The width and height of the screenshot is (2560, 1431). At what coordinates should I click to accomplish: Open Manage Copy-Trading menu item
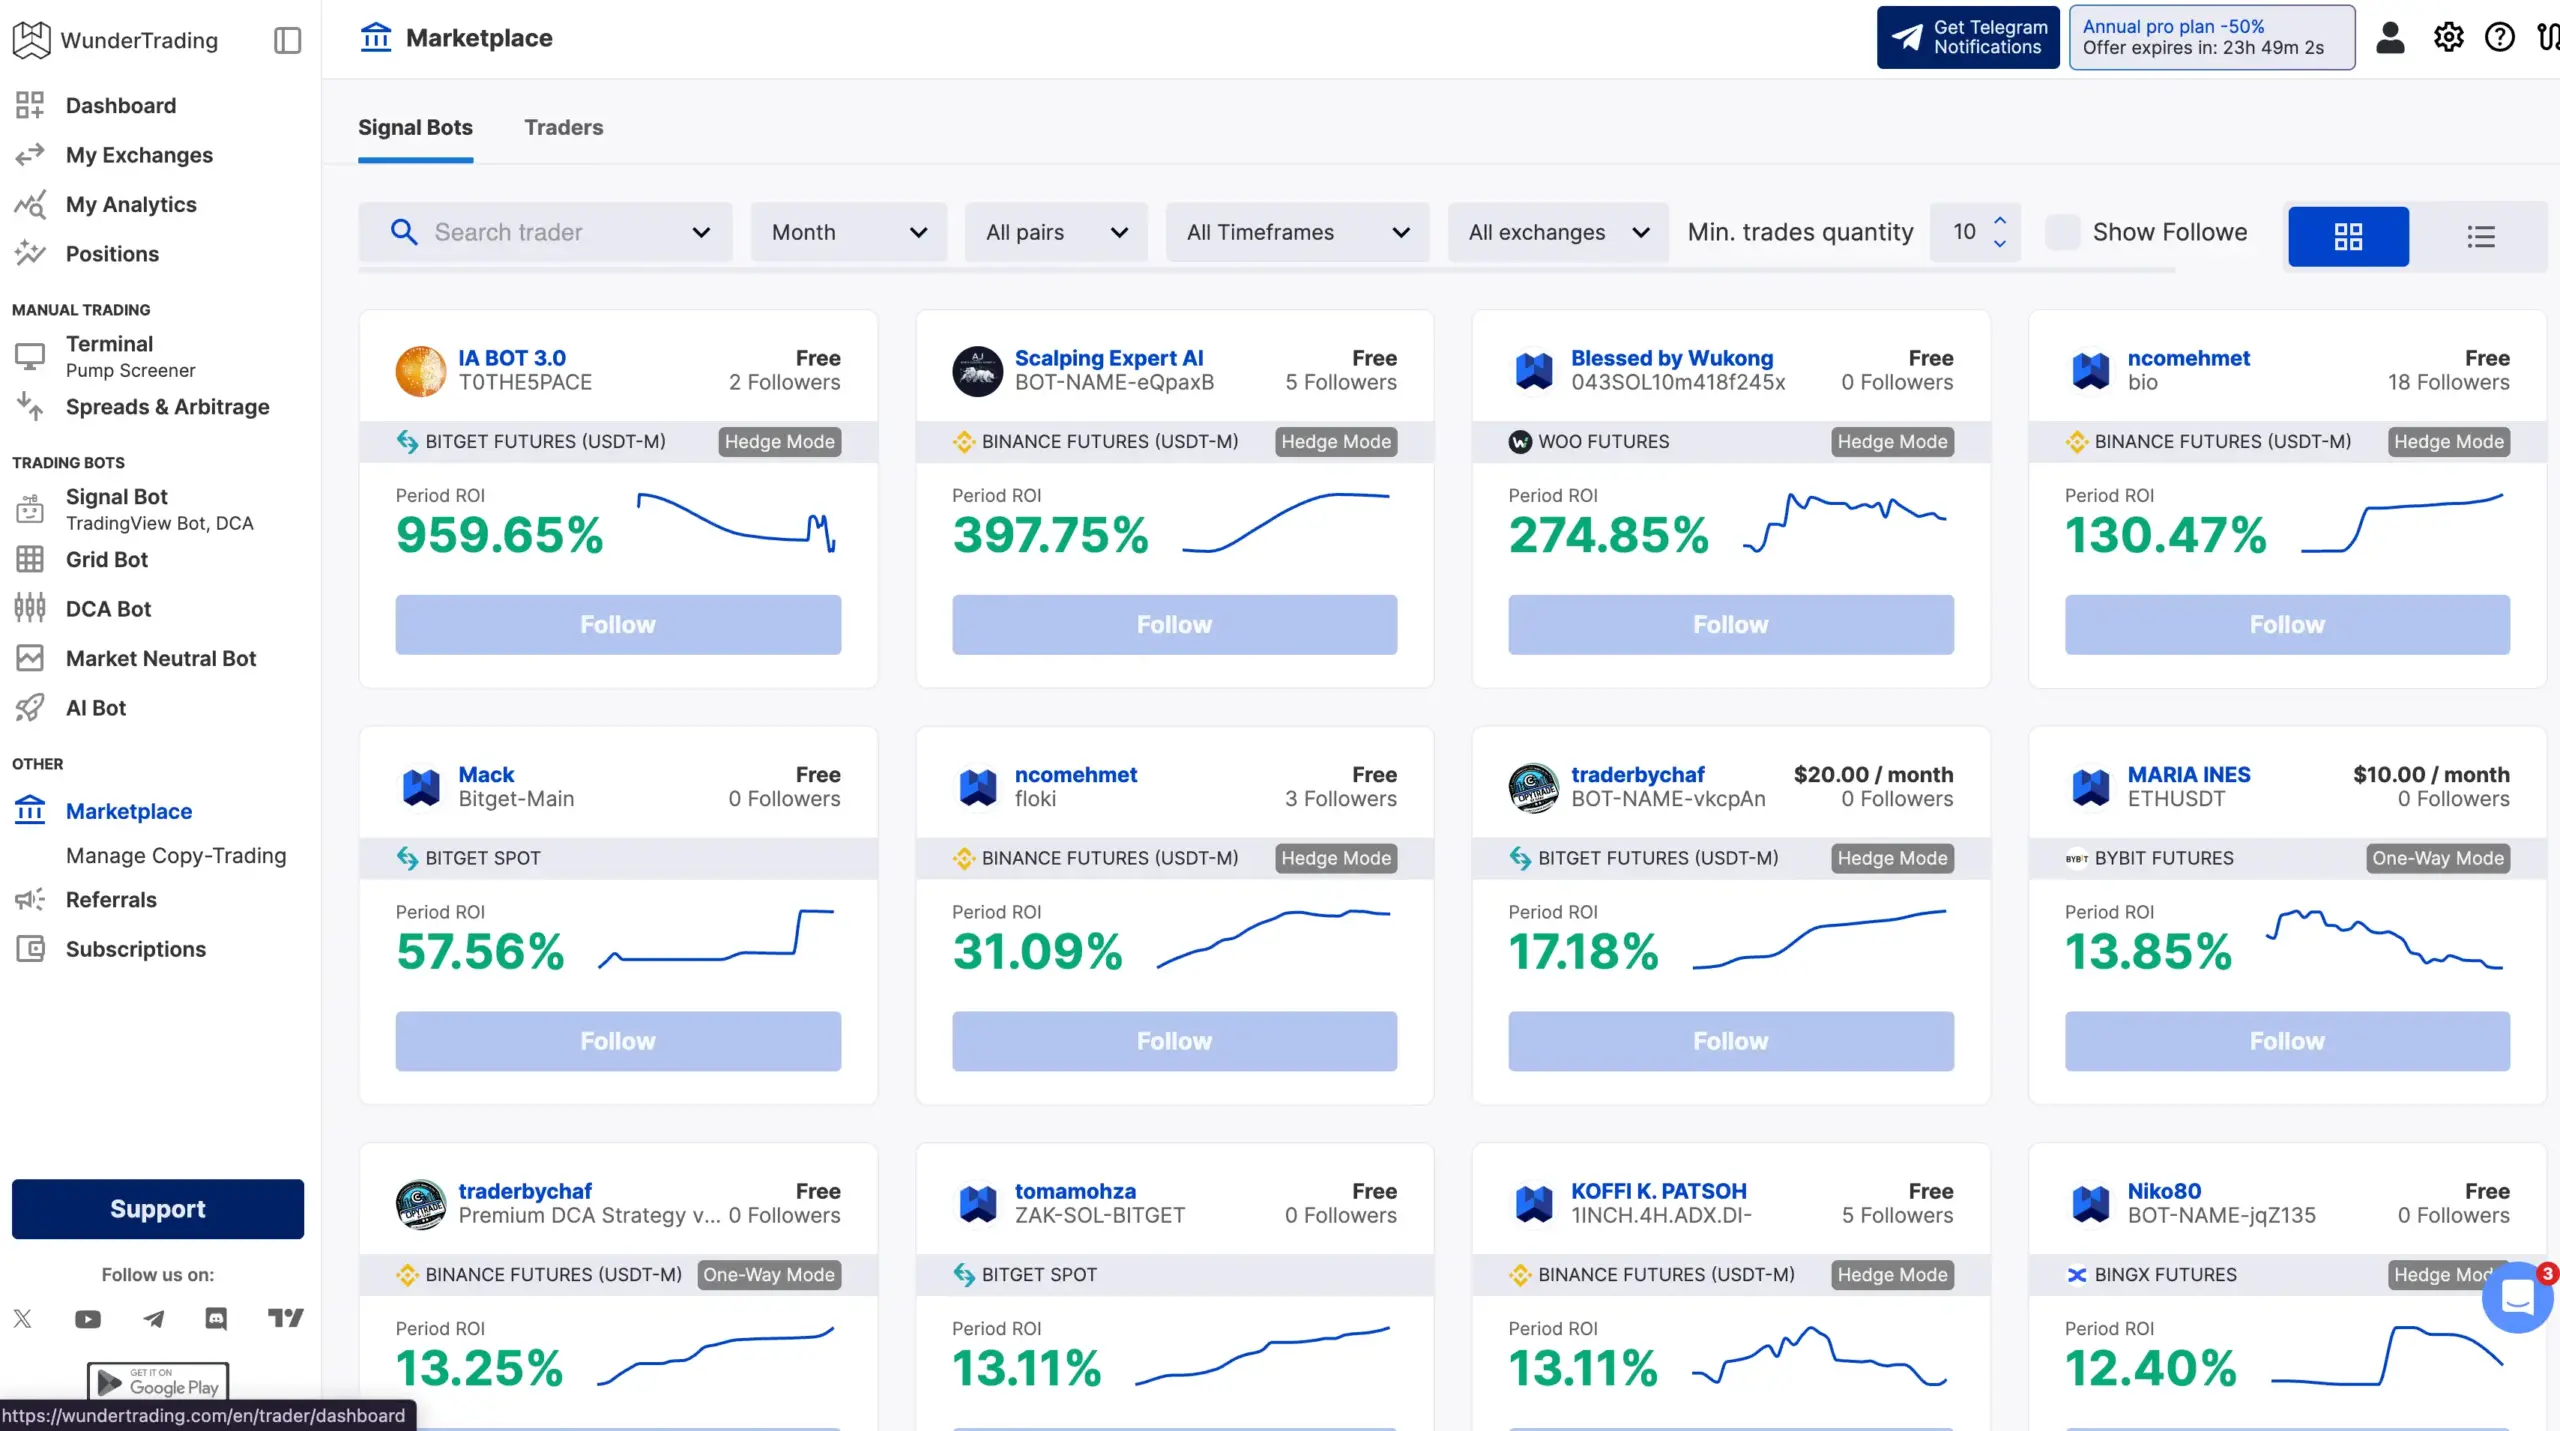(176, 855)
